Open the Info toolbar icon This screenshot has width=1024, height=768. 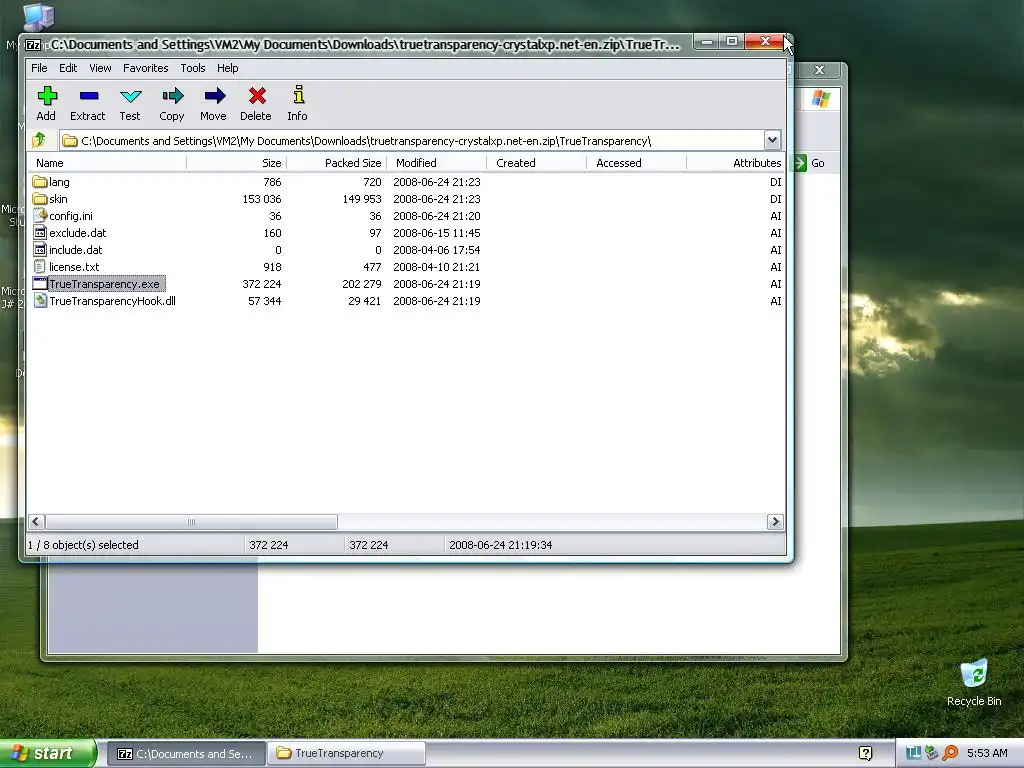point(298,95)
